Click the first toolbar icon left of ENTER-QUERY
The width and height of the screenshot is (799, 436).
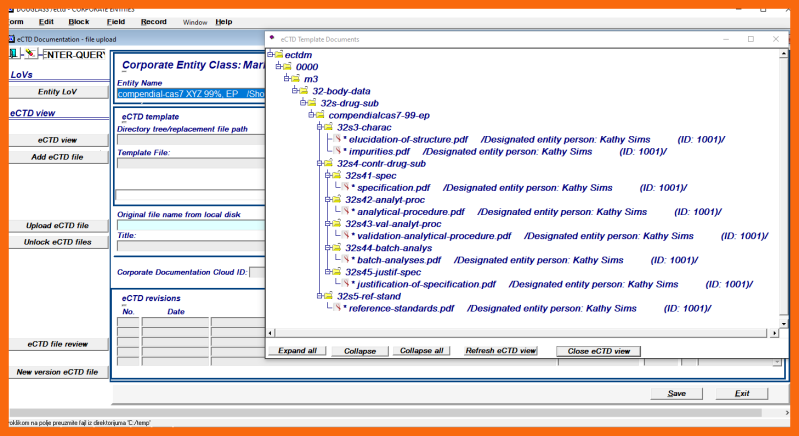point(14,53)
